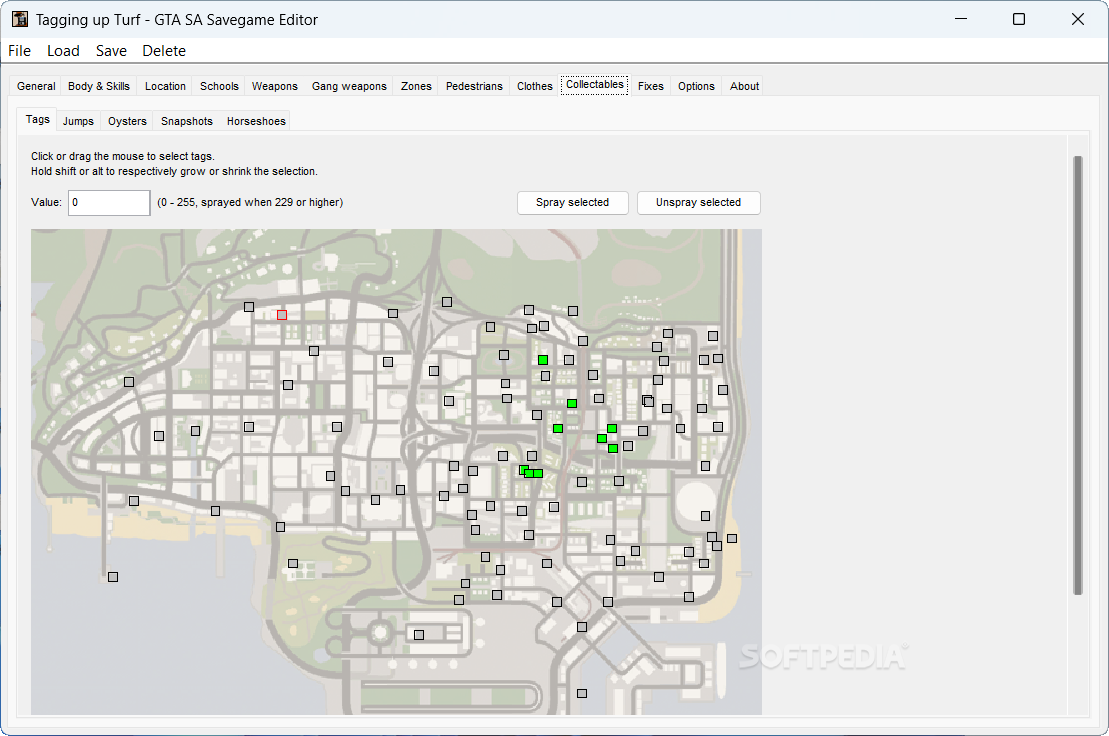The height and width of the screenshot is (736, 1109).
Task: Switch to the Body & Skills tab
Action: click(x=98, y=86)
